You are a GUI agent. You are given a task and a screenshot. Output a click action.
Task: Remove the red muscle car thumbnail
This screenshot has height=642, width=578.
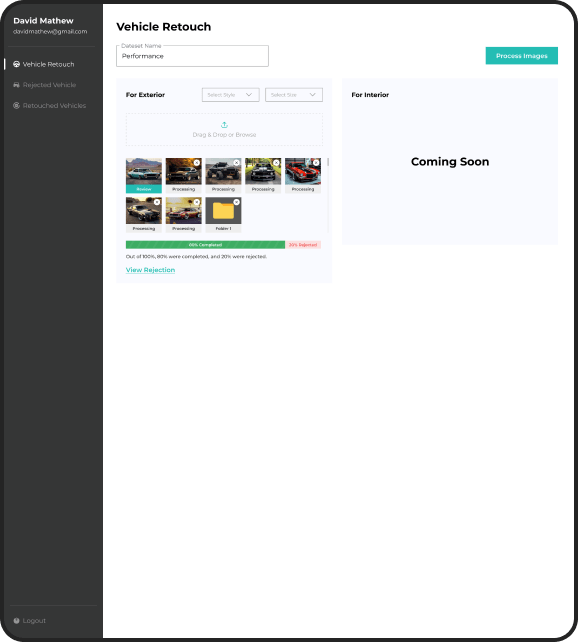316,163
